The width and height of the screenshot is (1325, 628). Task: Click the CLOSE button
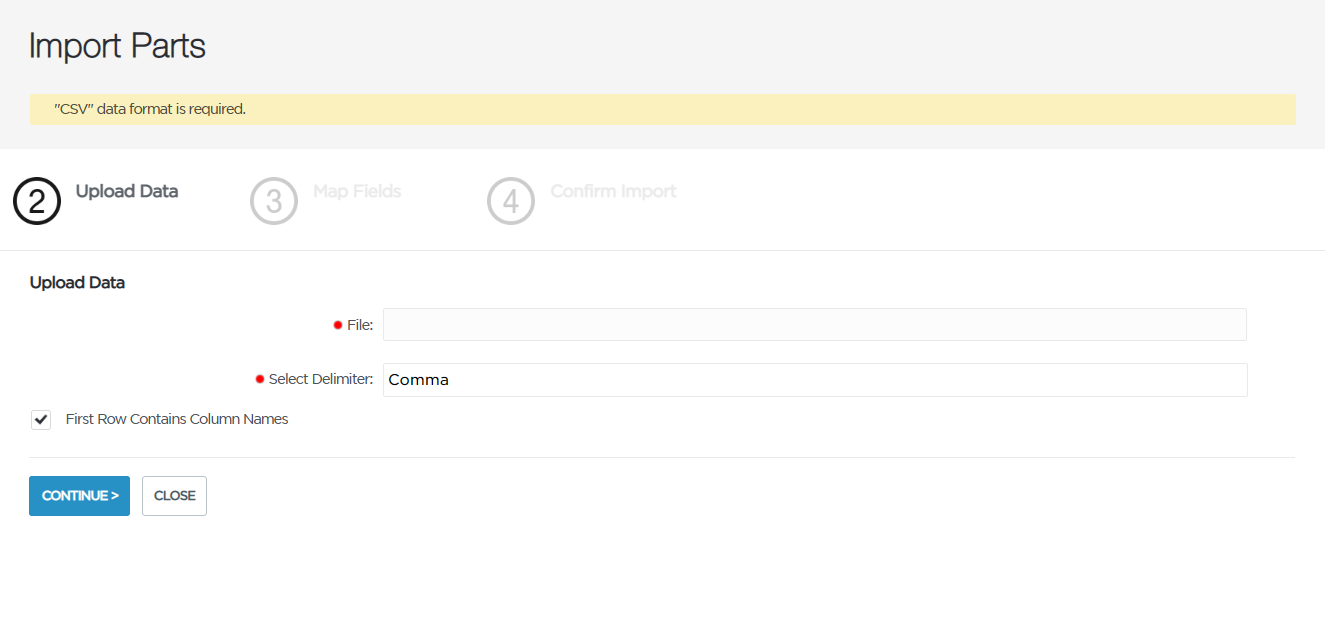pos(174,496)
